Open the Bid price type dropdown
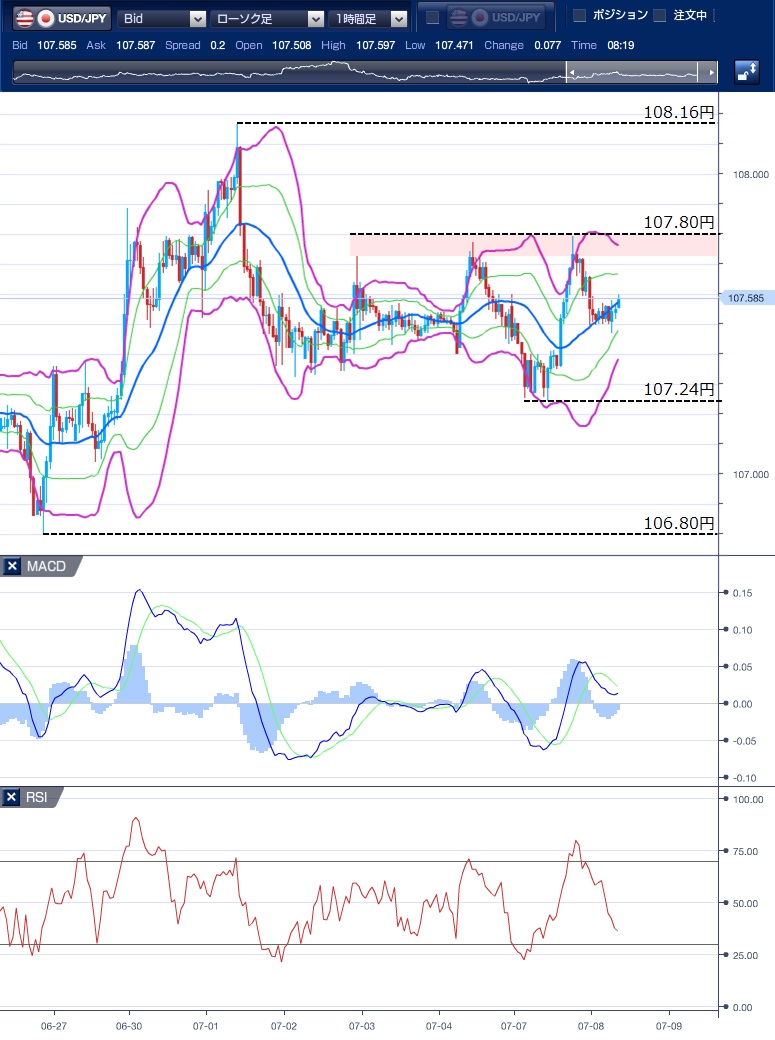 pyautogui.click(x=162, y=18)
